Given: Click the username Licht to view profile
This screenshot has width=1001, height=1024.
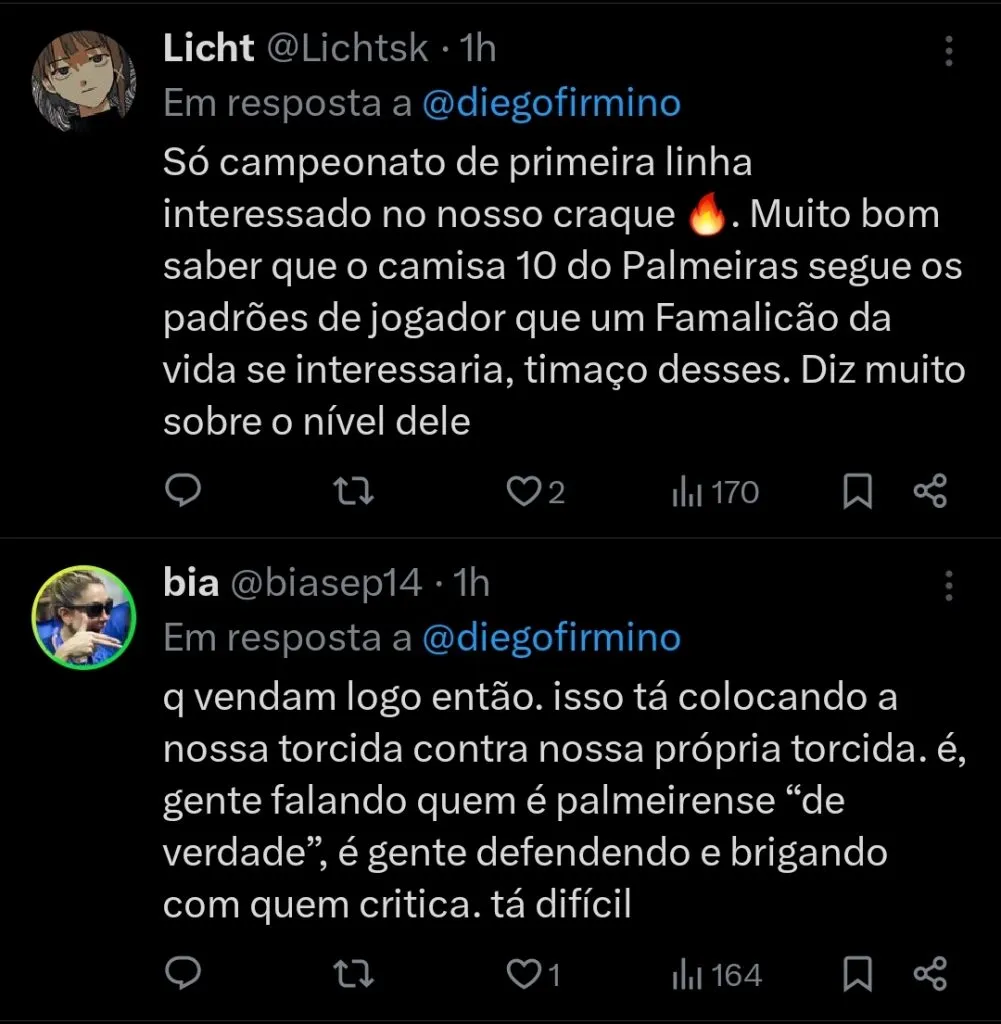Looking at the screenshot, I should coord(207,46).
